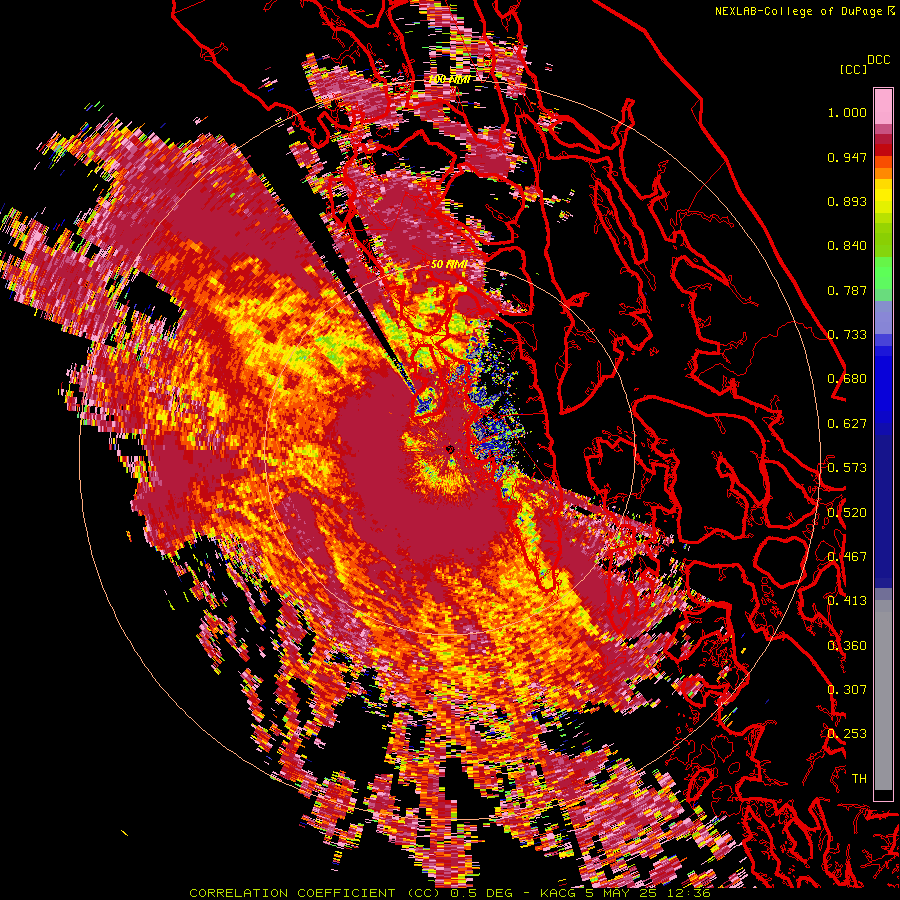Click the radar site marker at the map center
900x900 pixels.
tap(450, 449)
